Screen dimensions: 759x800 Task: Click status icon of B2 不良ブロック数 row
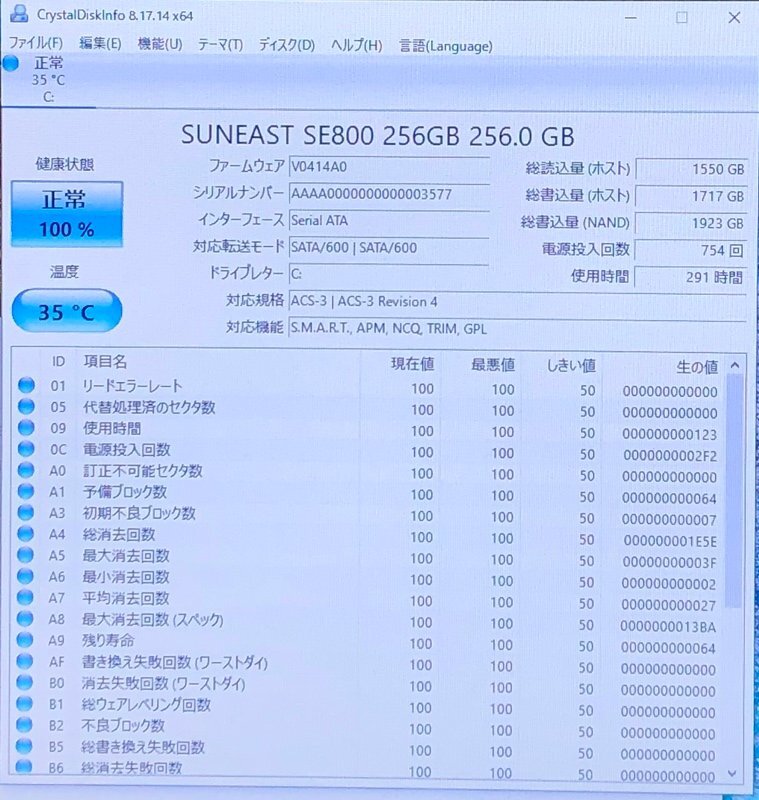24,724
